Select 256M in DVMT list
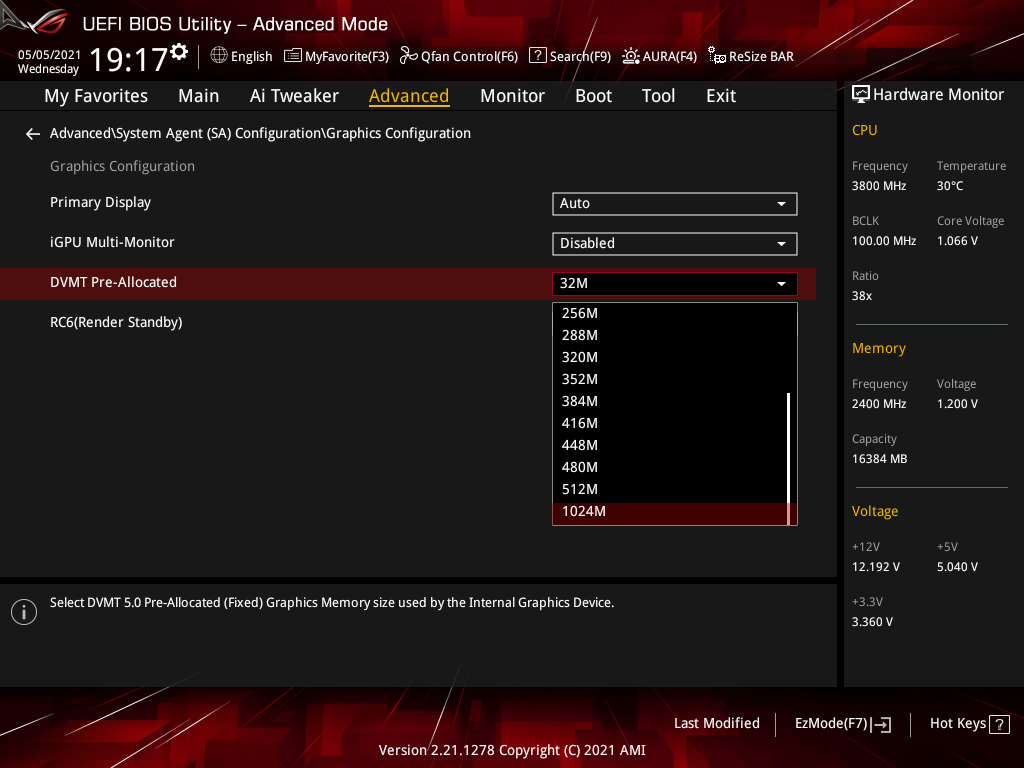Screen dimensions: 1024x768 click(x=670, y=313)
